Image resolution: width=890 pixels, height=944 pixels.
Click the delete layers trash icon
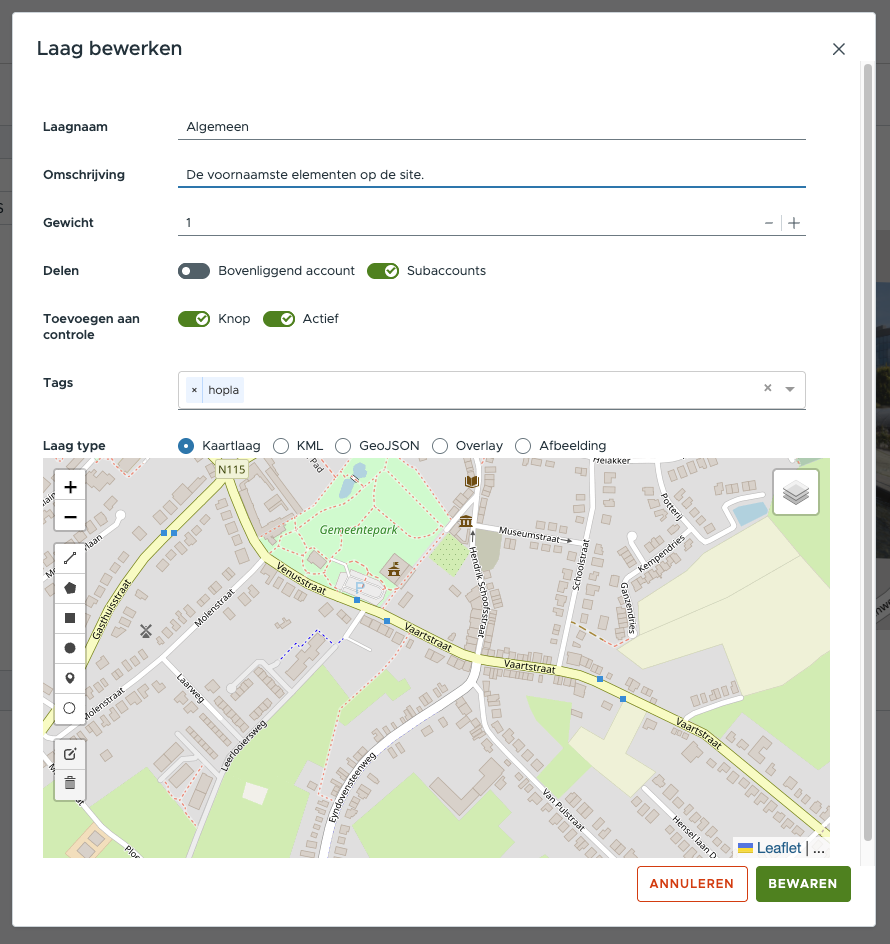click(x=70, y=783)
